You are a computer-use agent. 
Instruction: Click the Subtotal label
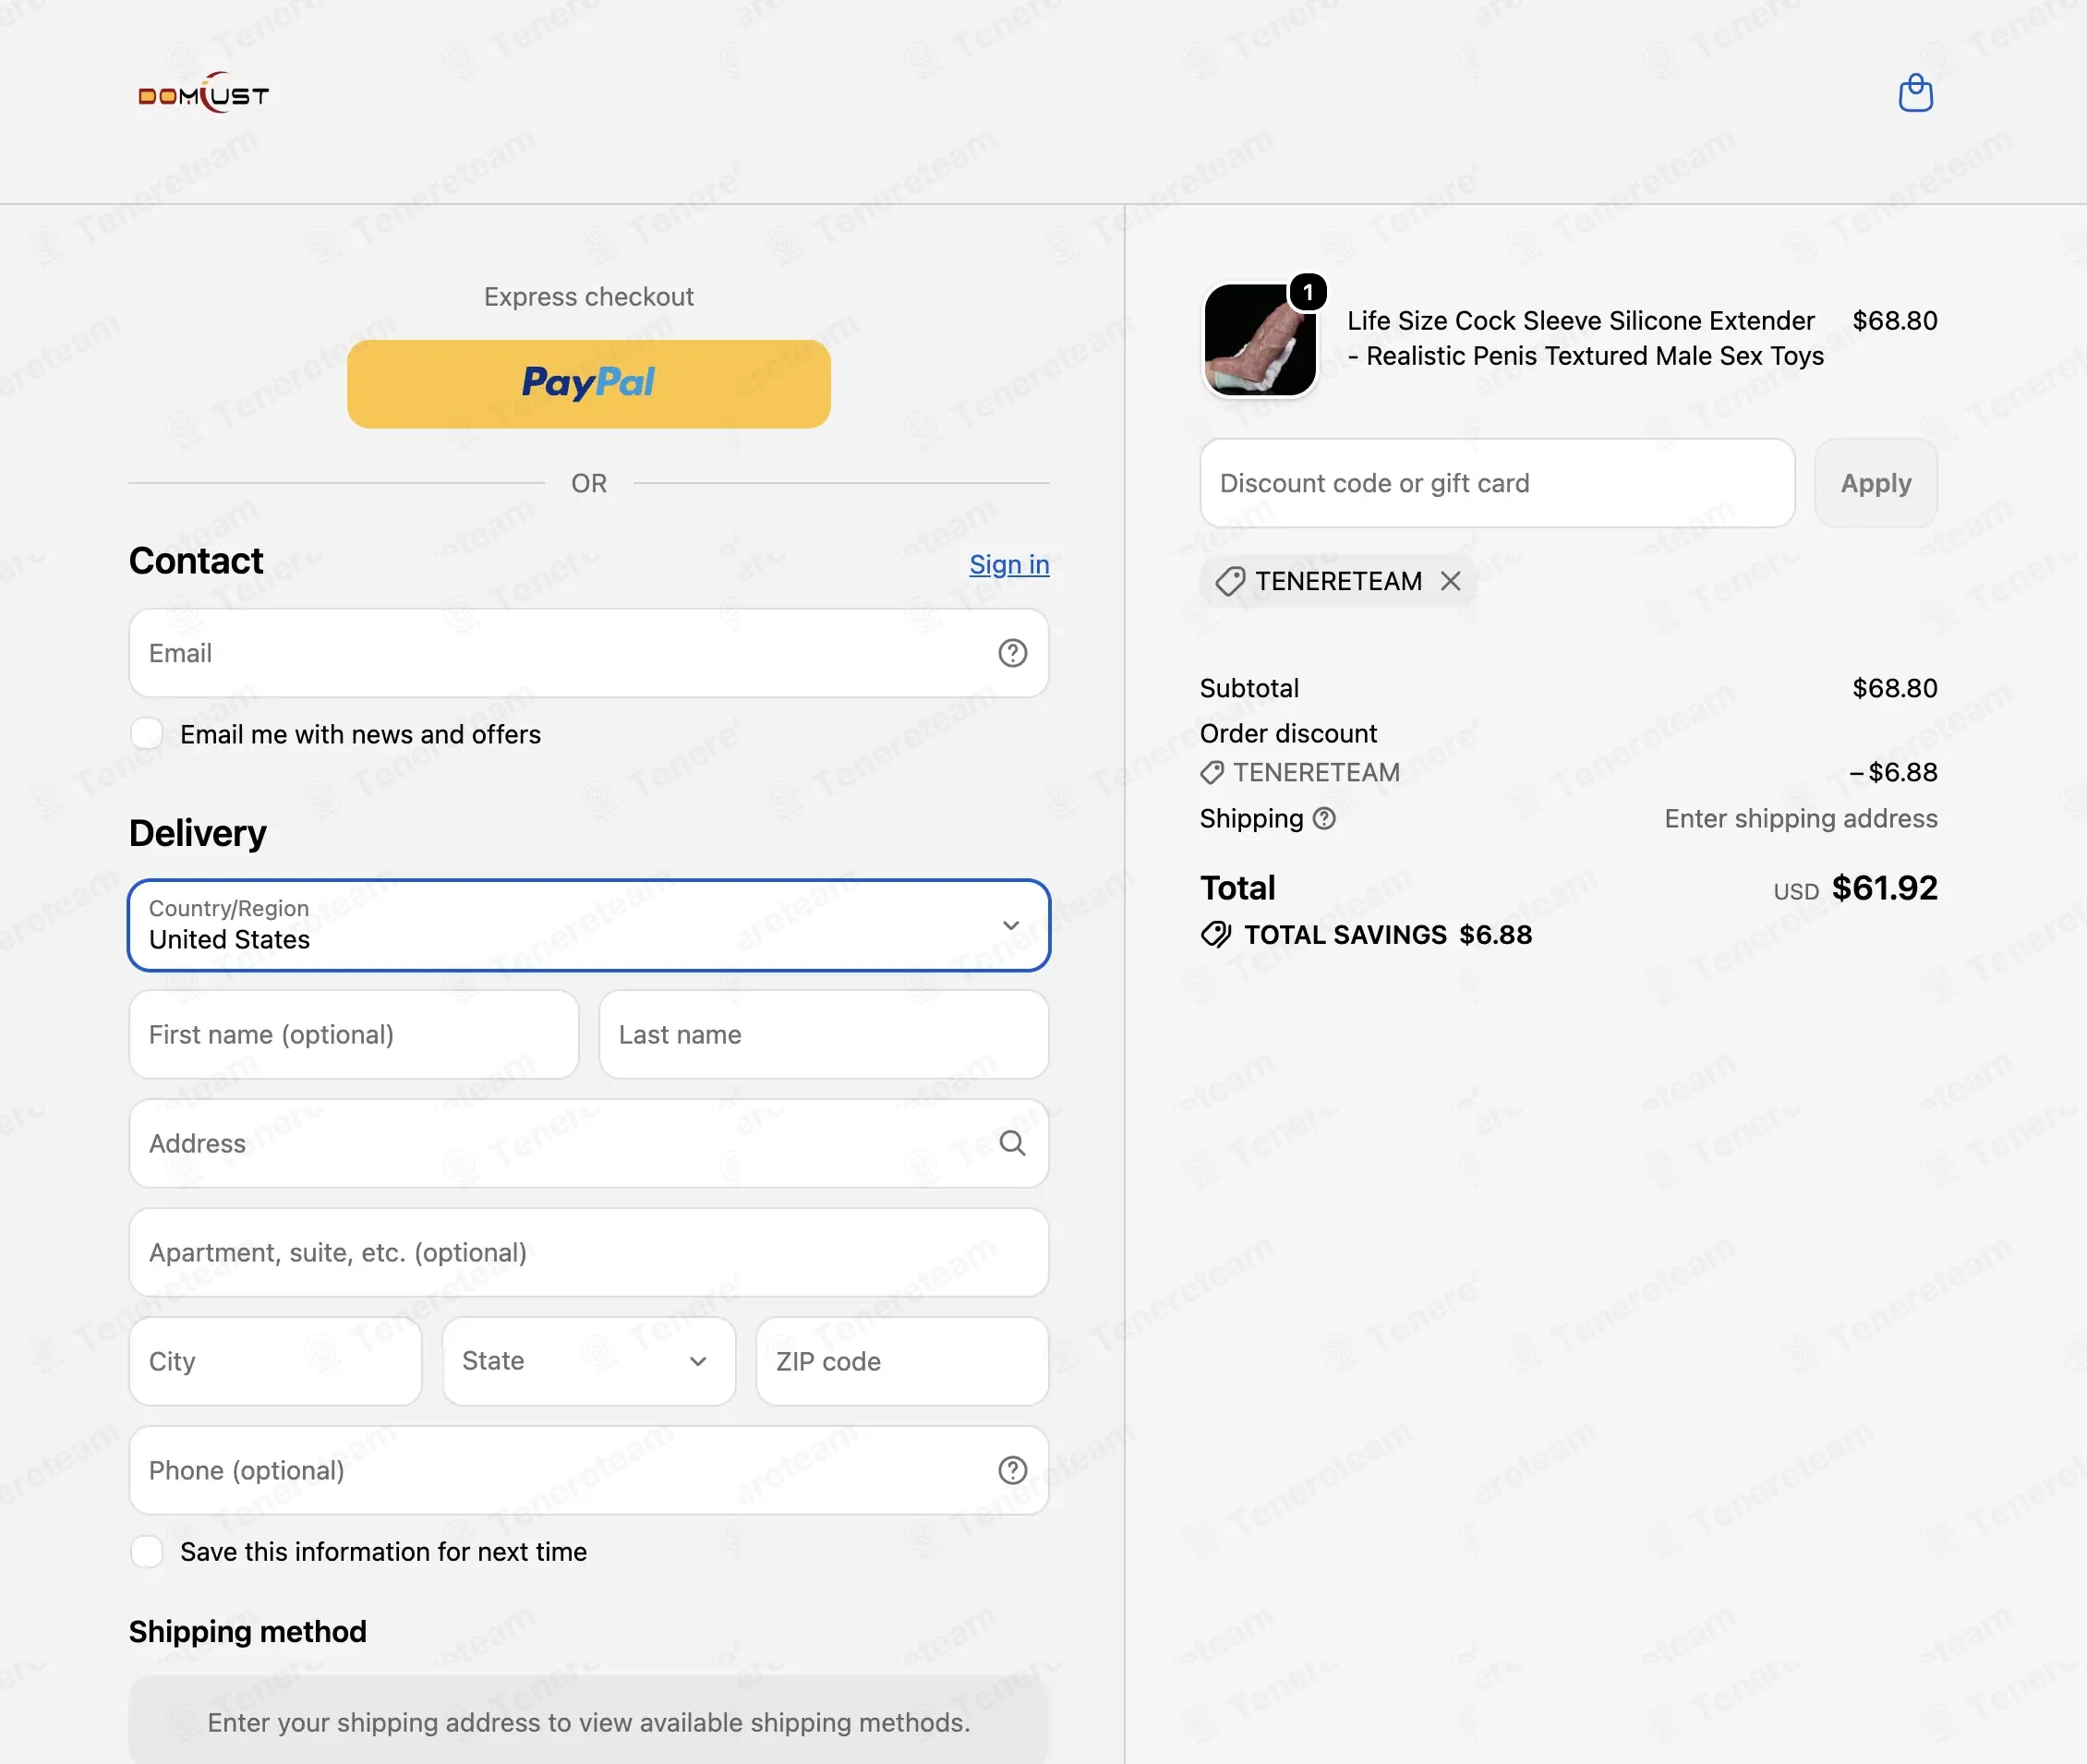click(1249, 687)
